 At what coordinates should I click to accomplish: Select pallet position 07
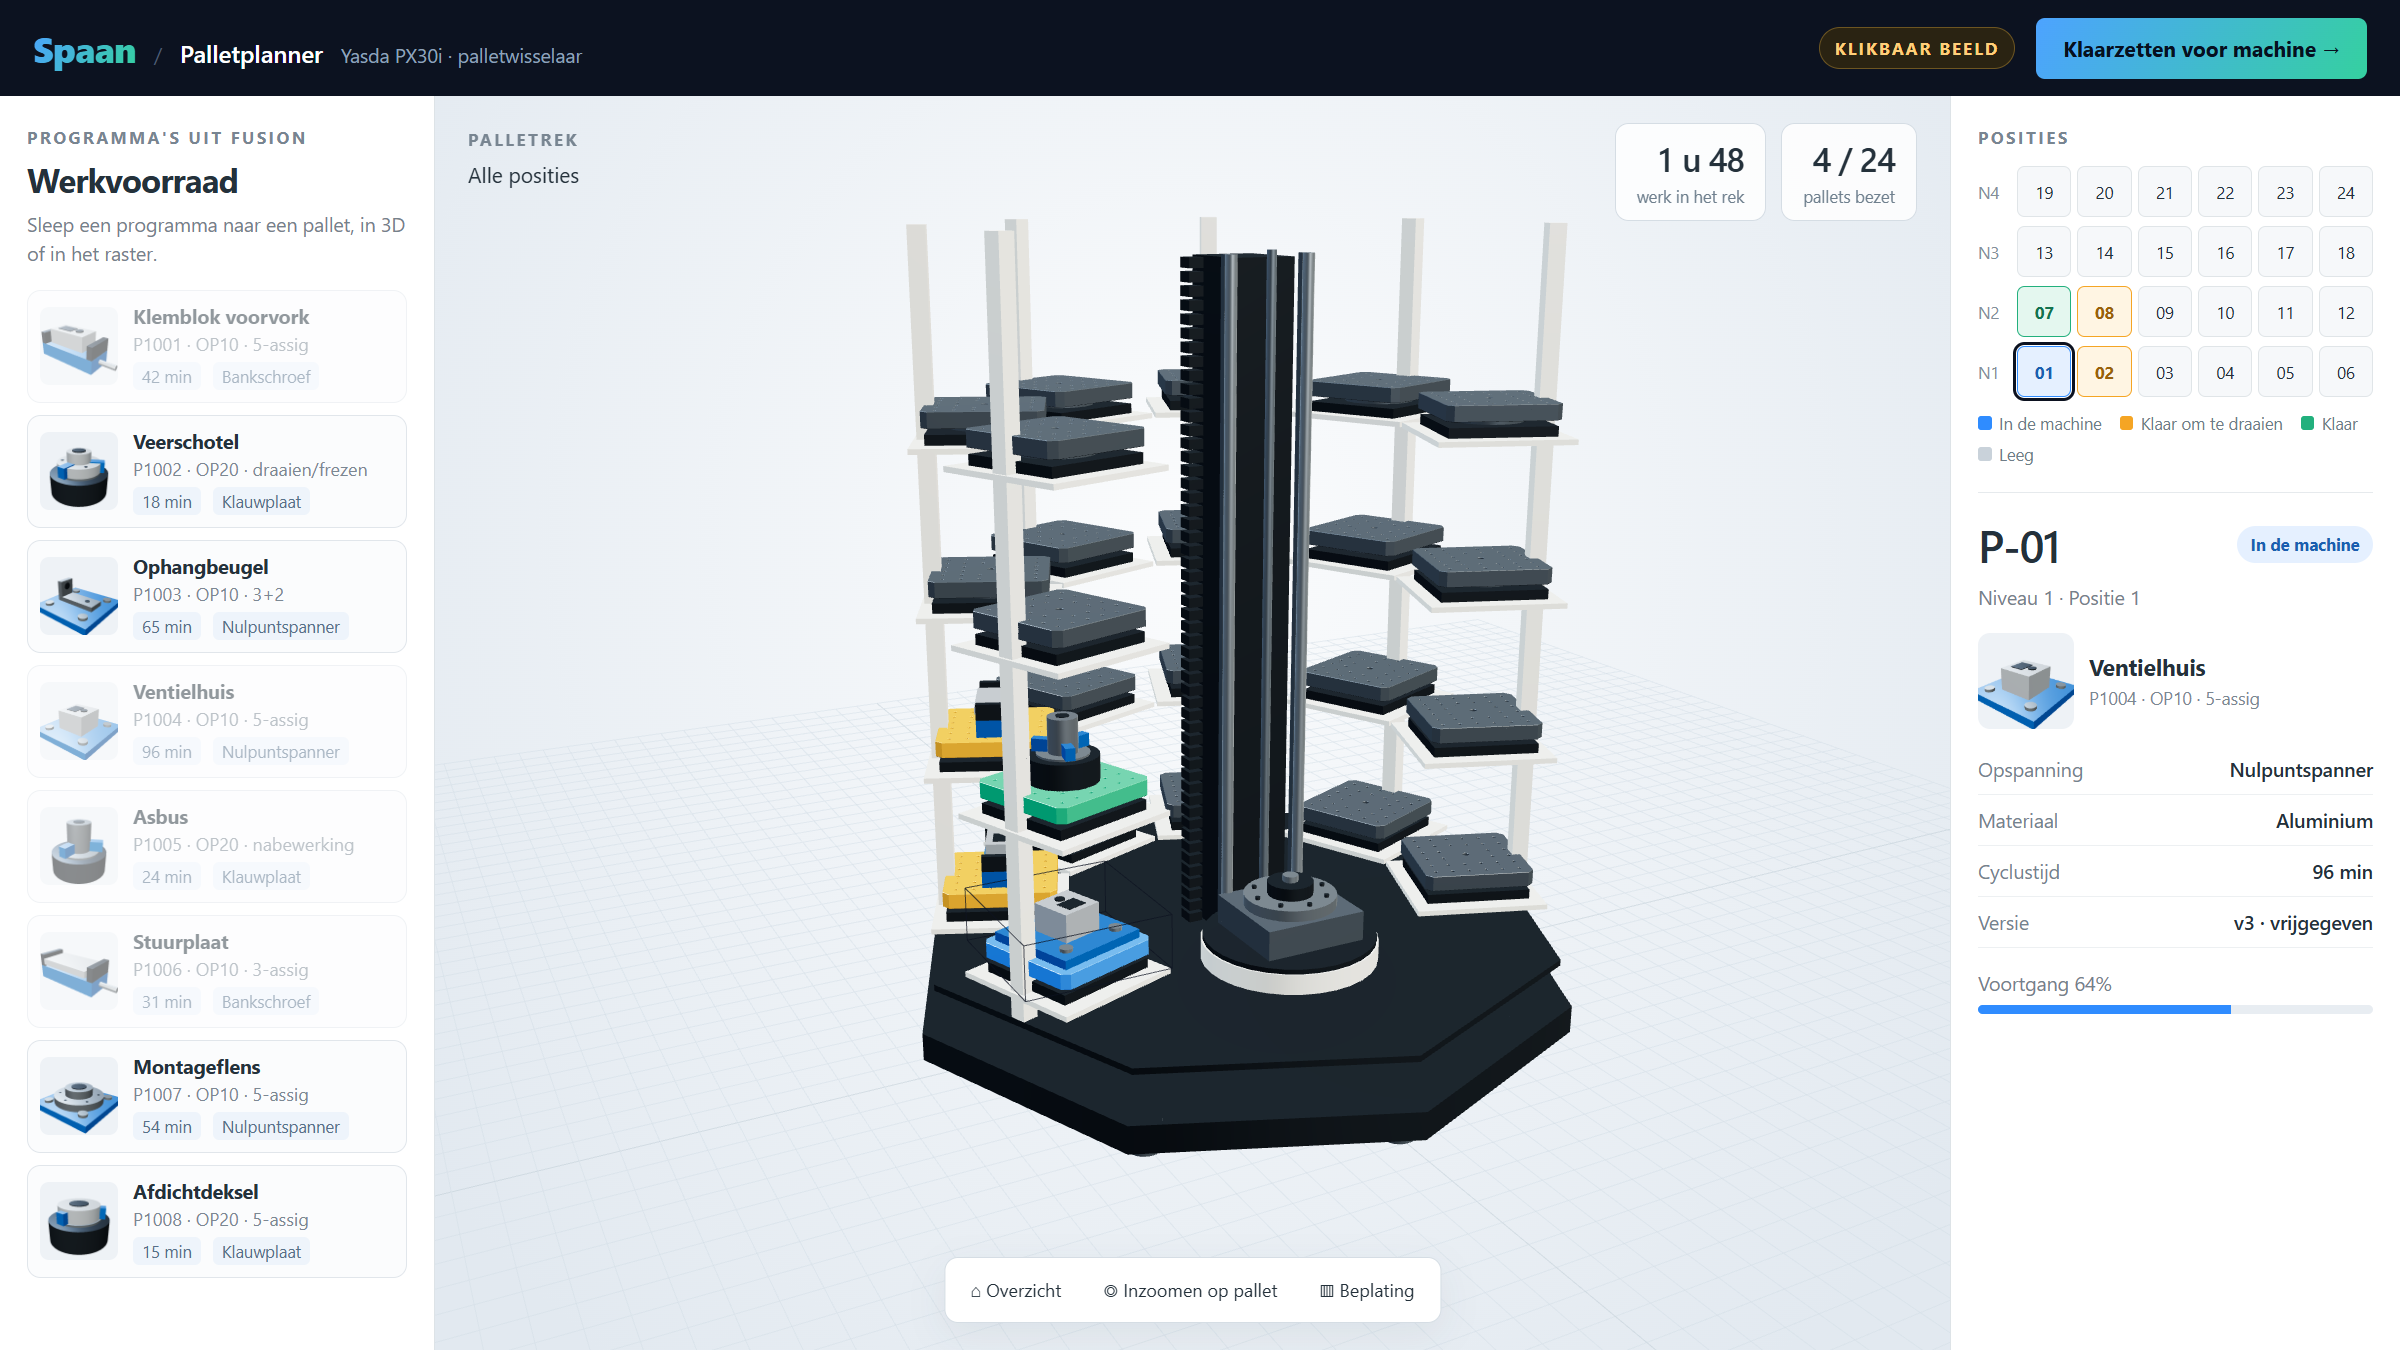point(2044,312)
